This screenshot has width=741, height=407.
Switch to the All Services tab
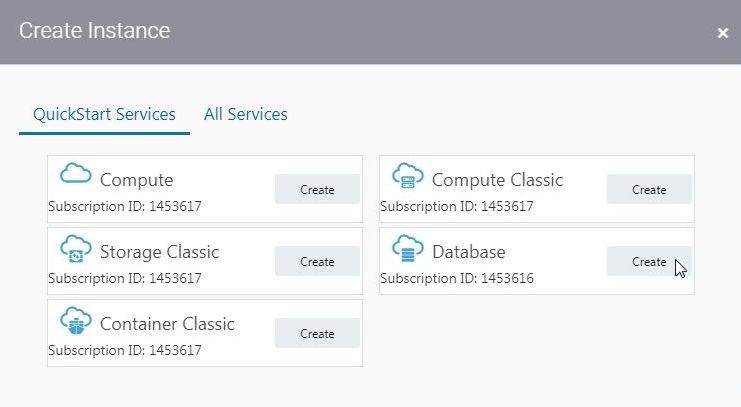point(246,114)
